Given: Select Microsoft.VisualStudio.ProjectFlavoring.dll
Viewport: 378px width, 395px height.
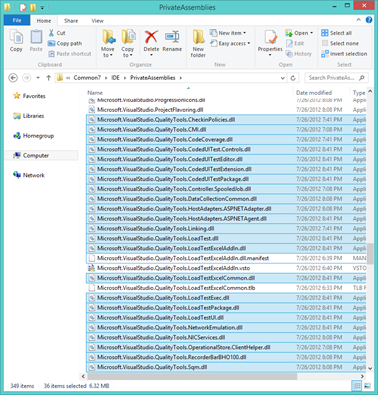Looking at the screenshot, I should (226, 110).
